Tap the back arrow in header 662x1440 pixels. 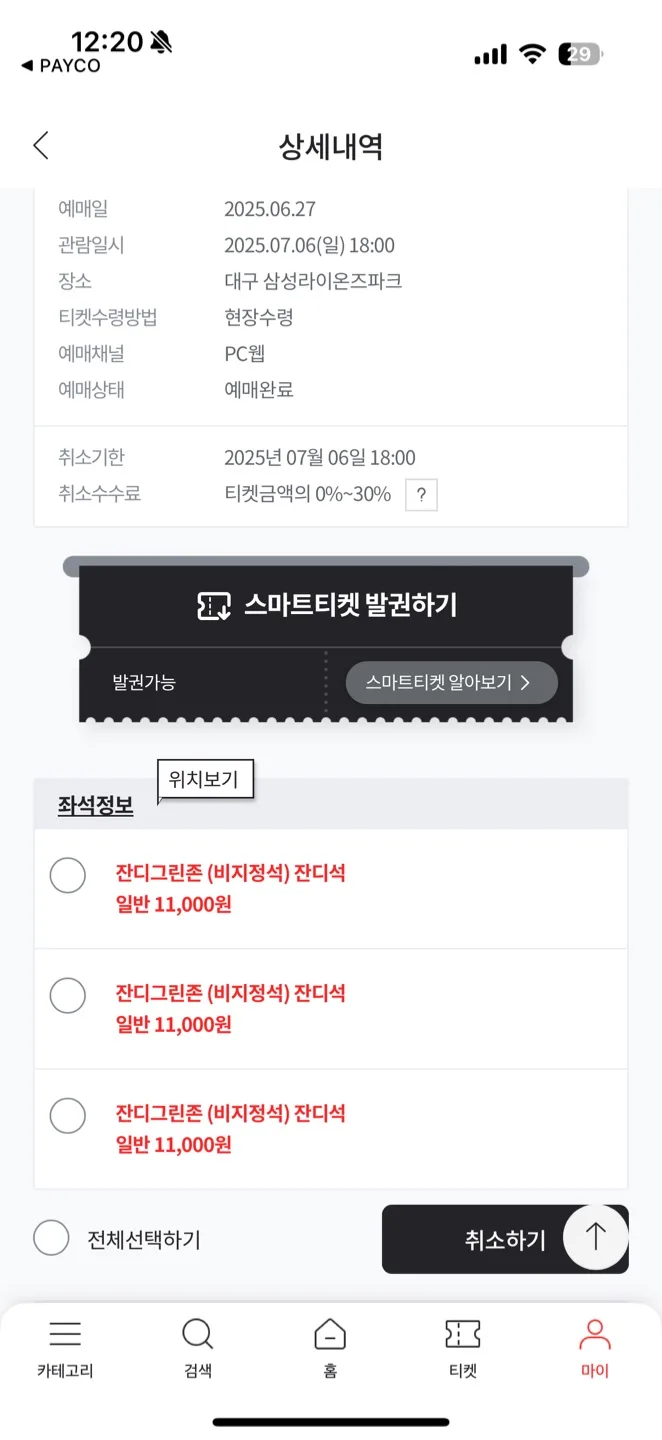[x=40, y=146]
